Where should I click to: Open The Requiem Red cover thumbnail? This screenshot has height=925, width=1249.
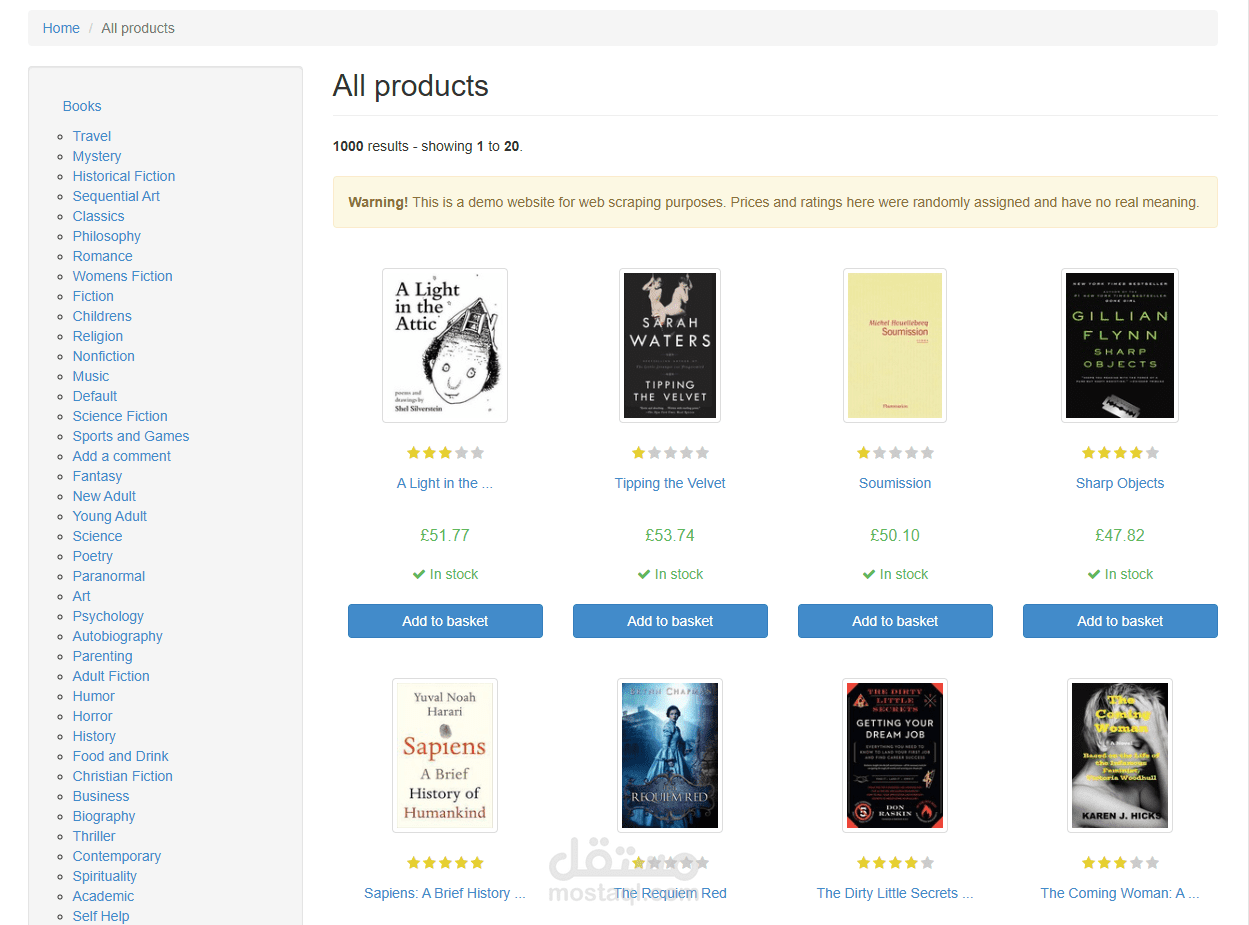click(x=670, y=755)
